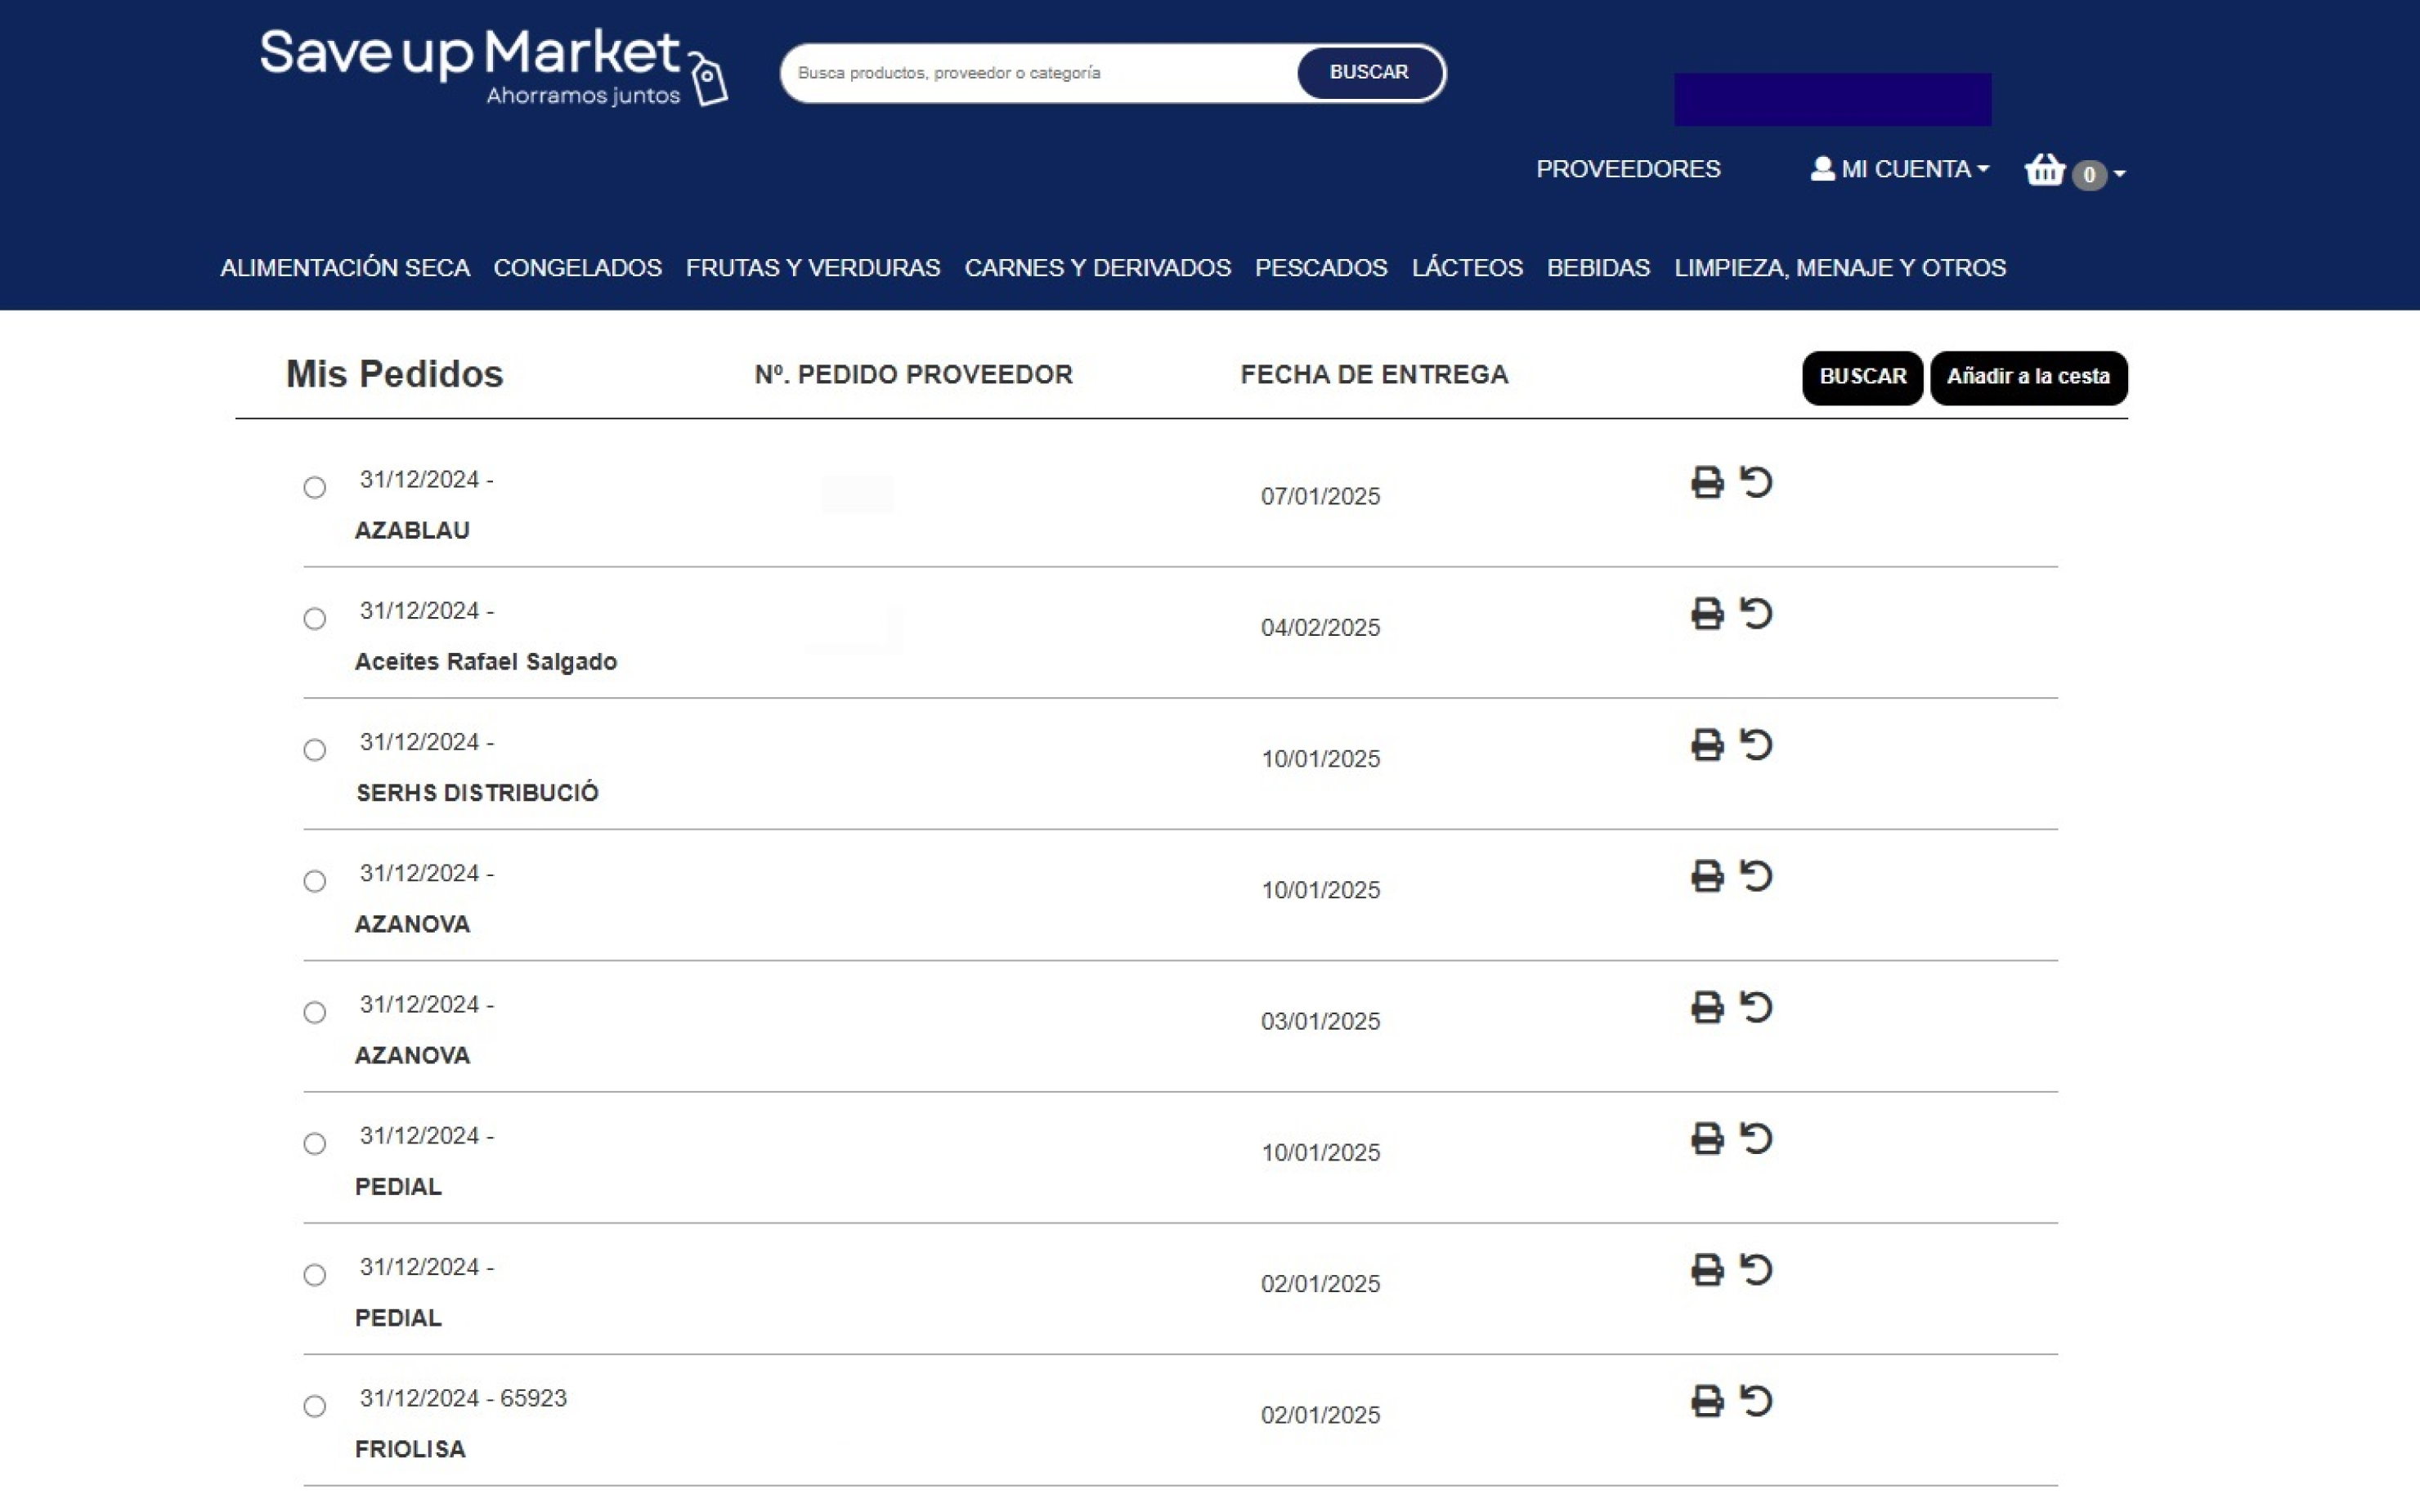Select radio for PEDIAL order delivered 10/01/2025
The height and width of the screenshot is (1512, 2420).
point(315,1144)
